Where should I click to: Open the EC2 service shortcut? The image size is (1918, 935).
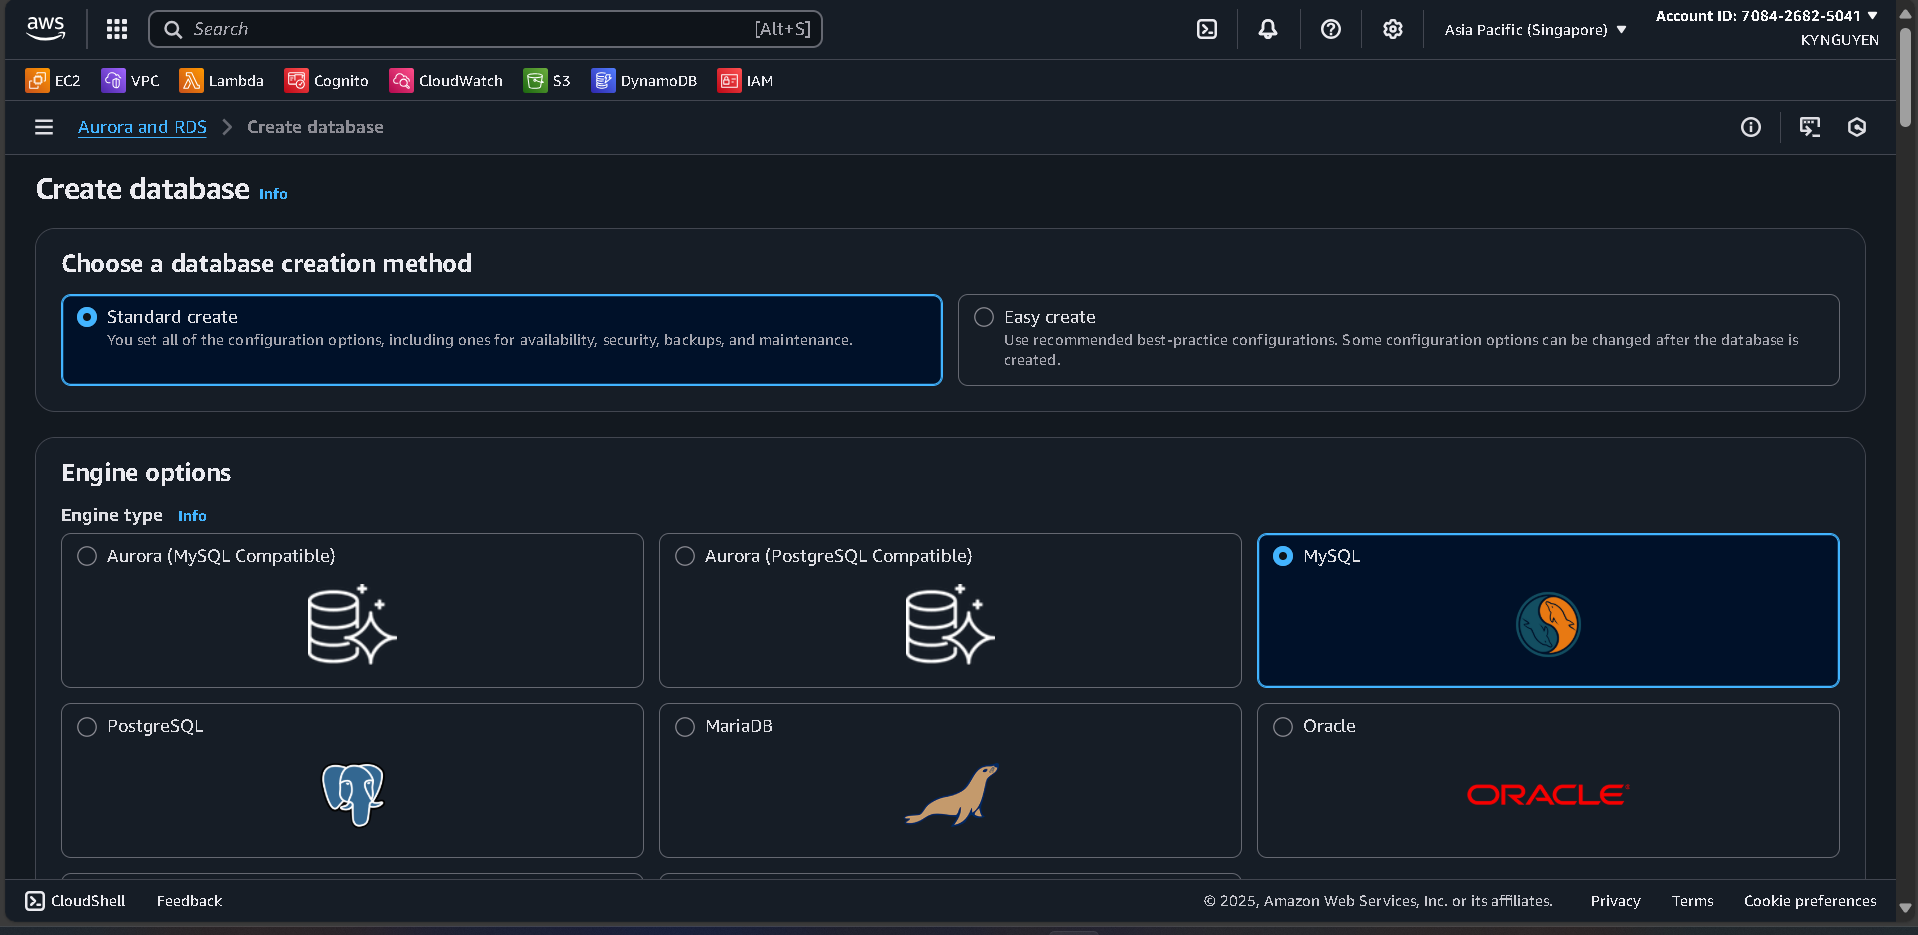[52, 80]
